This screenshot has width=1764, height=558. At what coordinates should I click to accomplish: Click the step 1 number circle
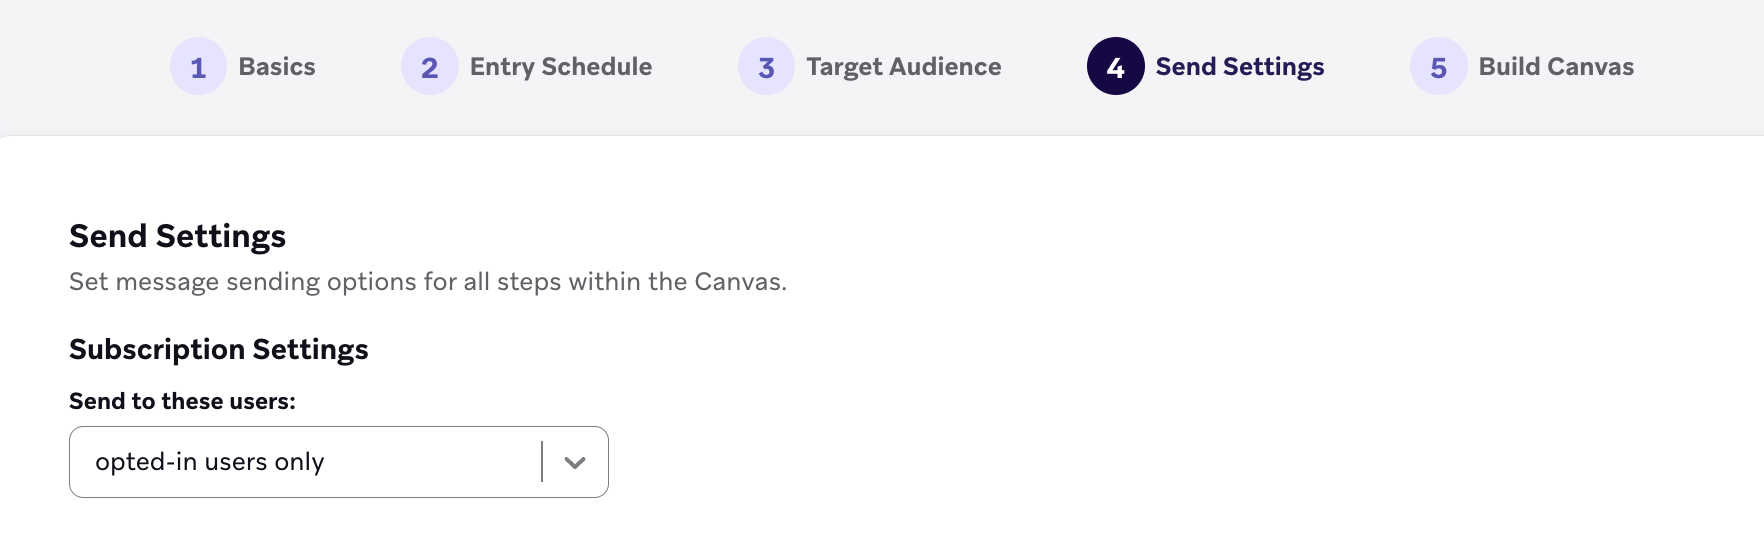tap(198, 66)
